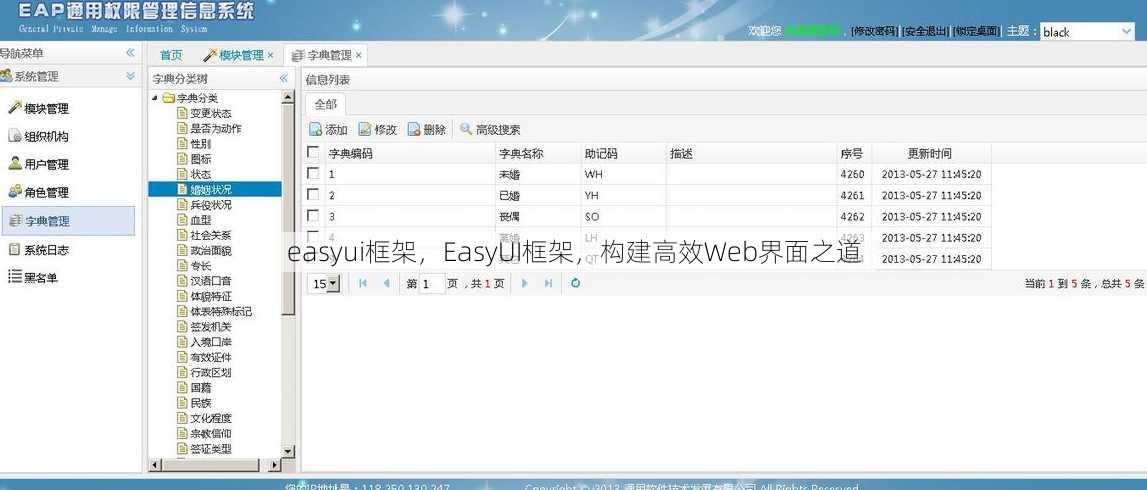
Task: Go to the next page of the grid
Action: point(524,283)
